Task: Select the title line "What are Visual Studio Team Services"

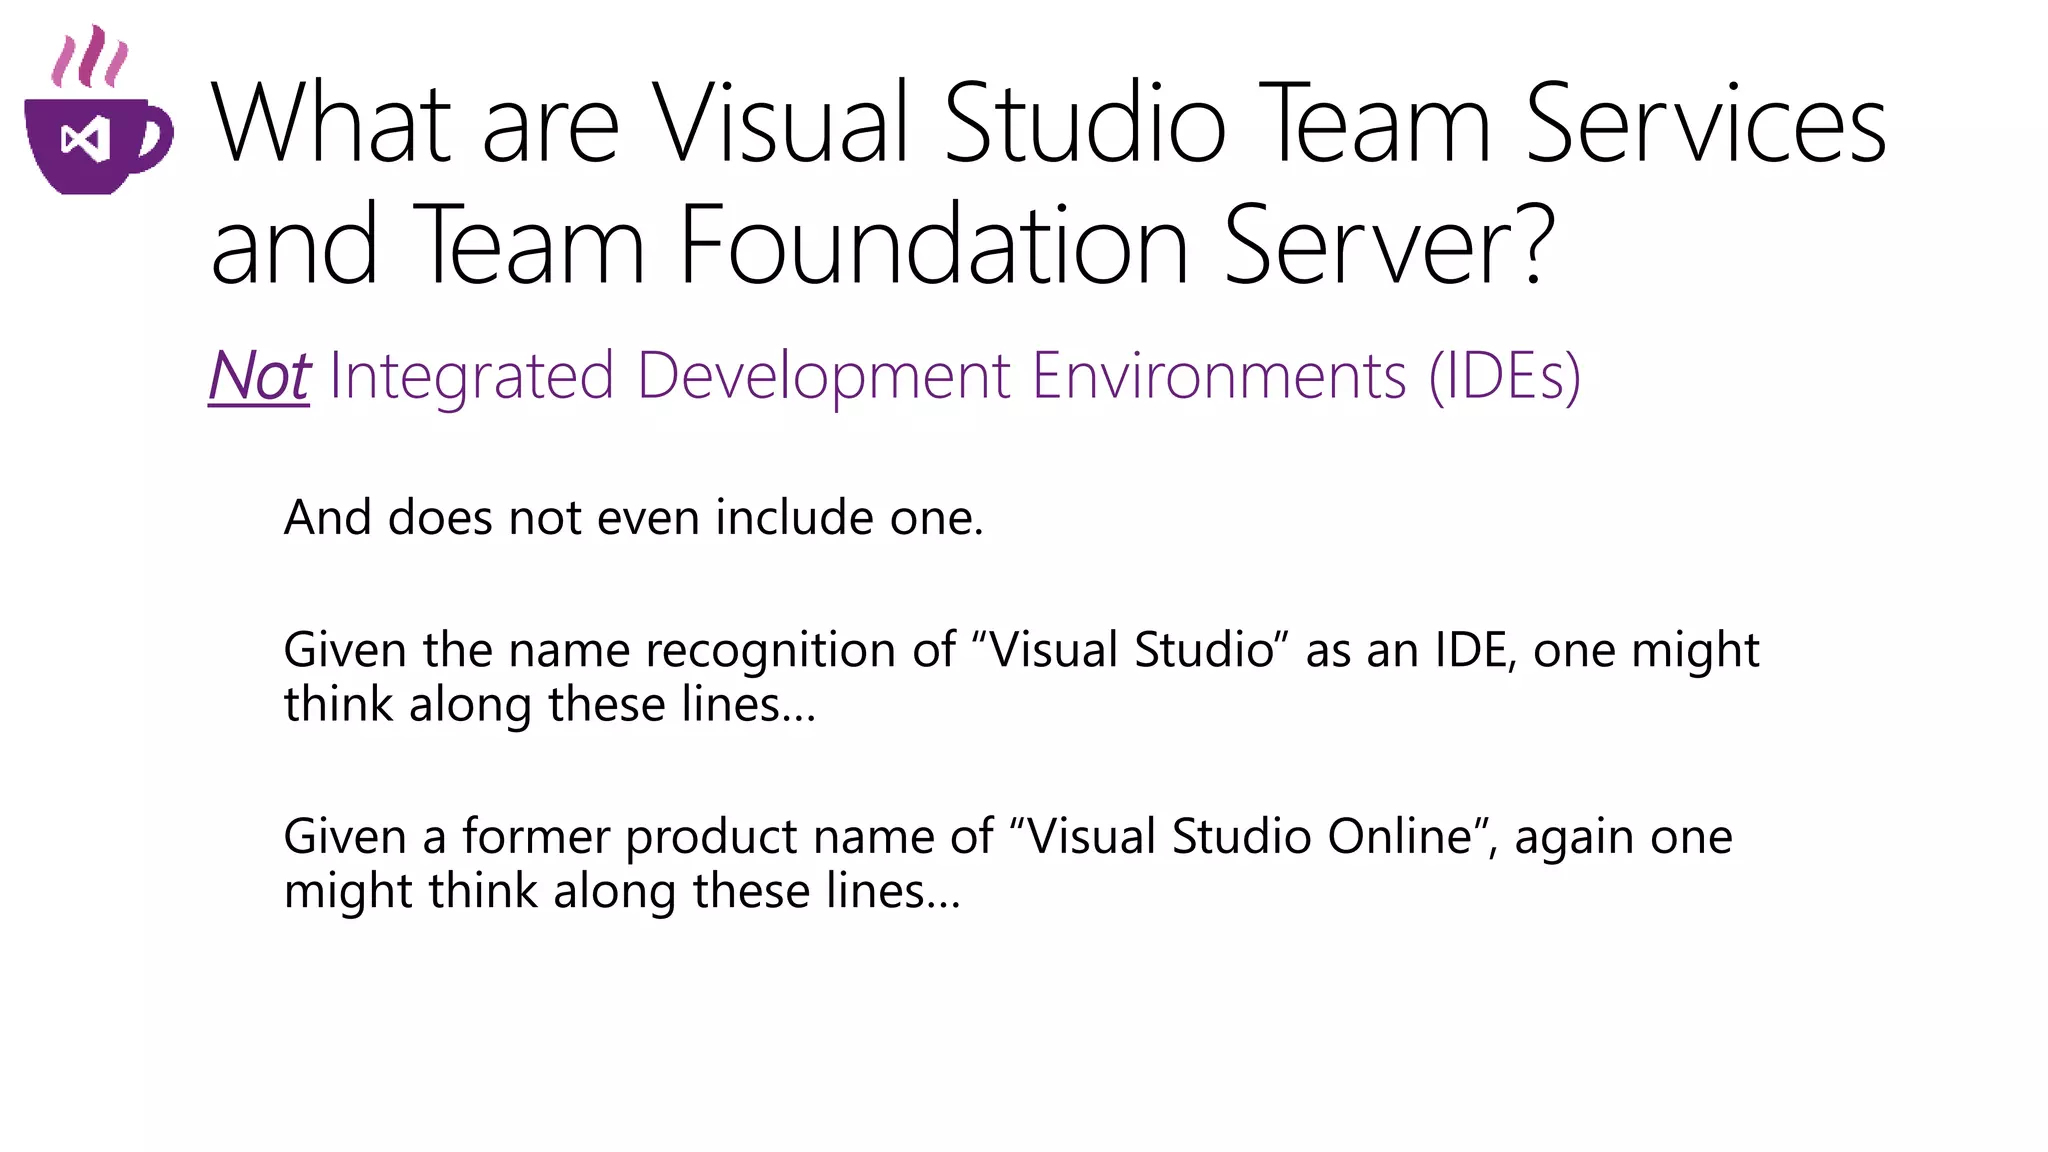Action: click(x=1048, y=124)
